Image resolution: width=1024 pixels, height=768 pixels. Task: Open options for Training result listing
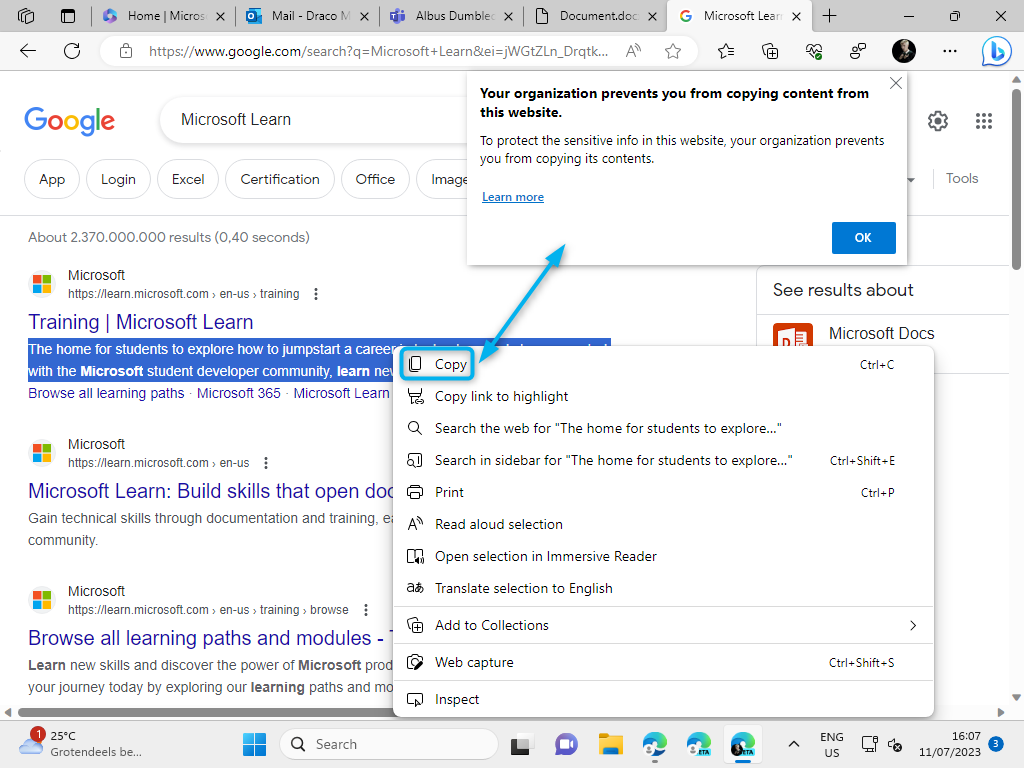click(316, 294)
